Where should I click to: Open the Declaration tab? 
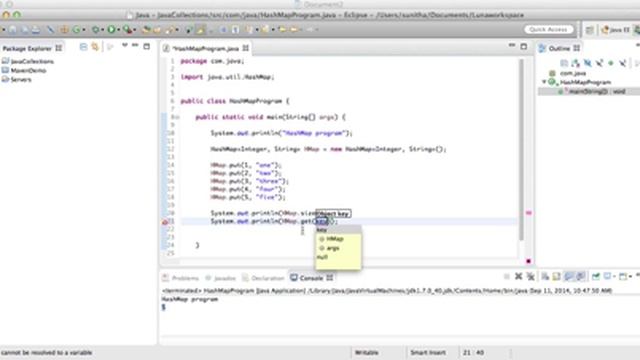[x=263, y=278]
